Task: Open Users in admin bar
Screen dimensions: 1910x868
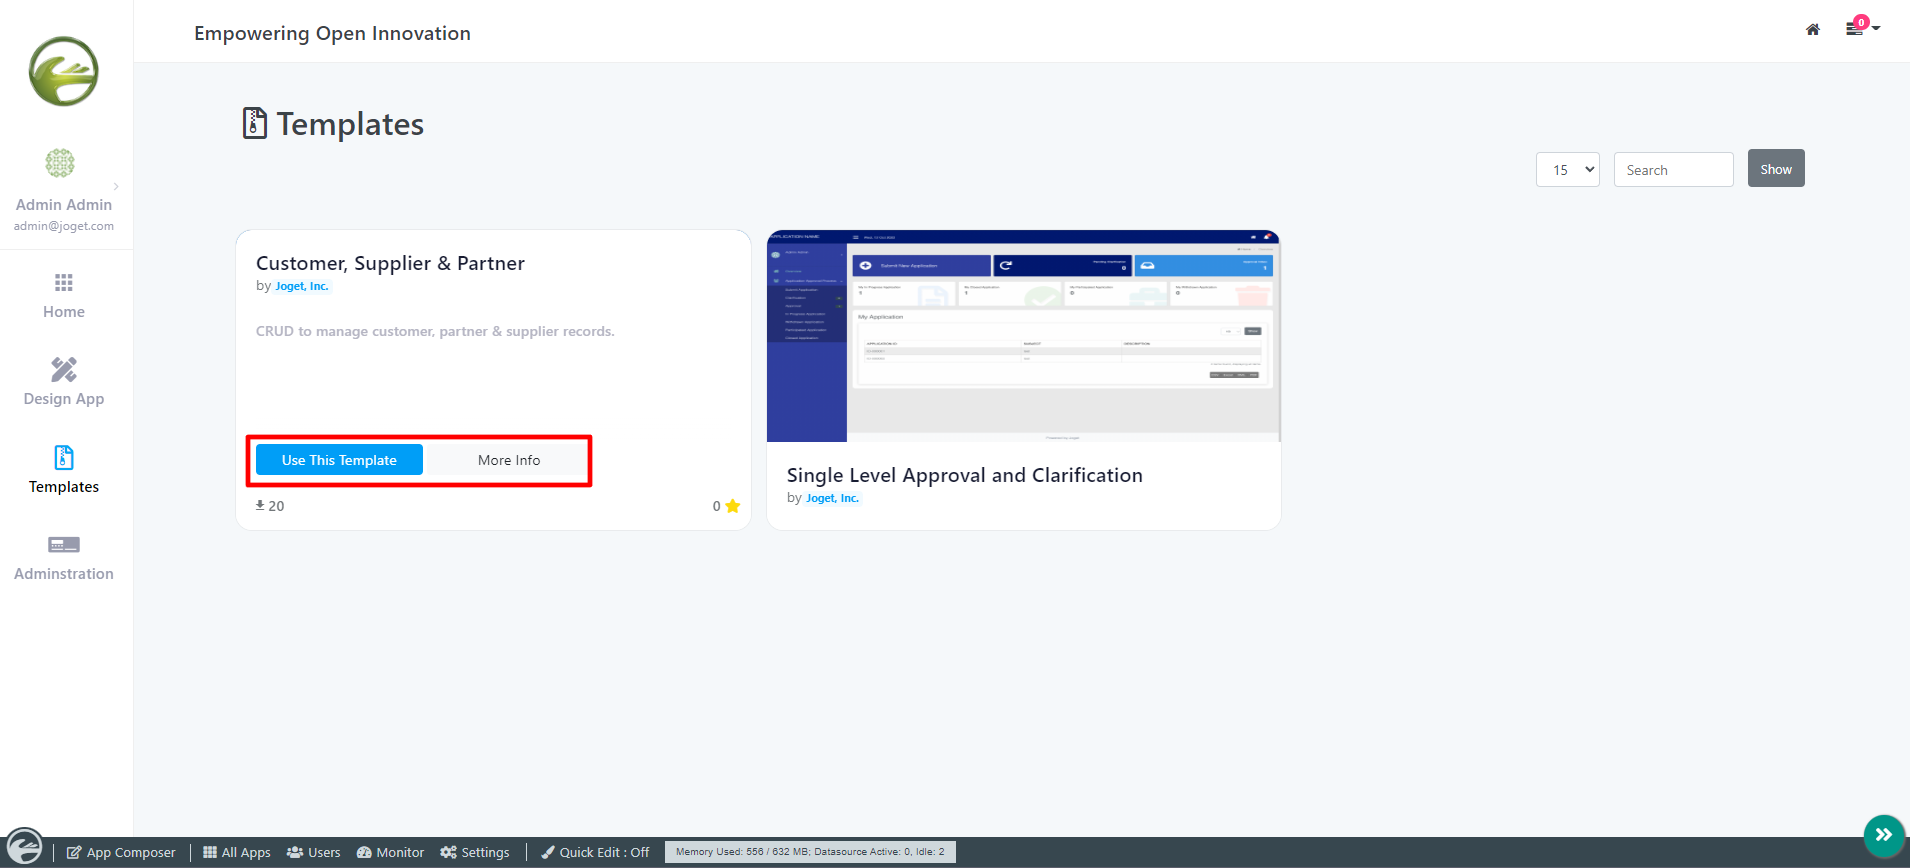Action: 314,852
